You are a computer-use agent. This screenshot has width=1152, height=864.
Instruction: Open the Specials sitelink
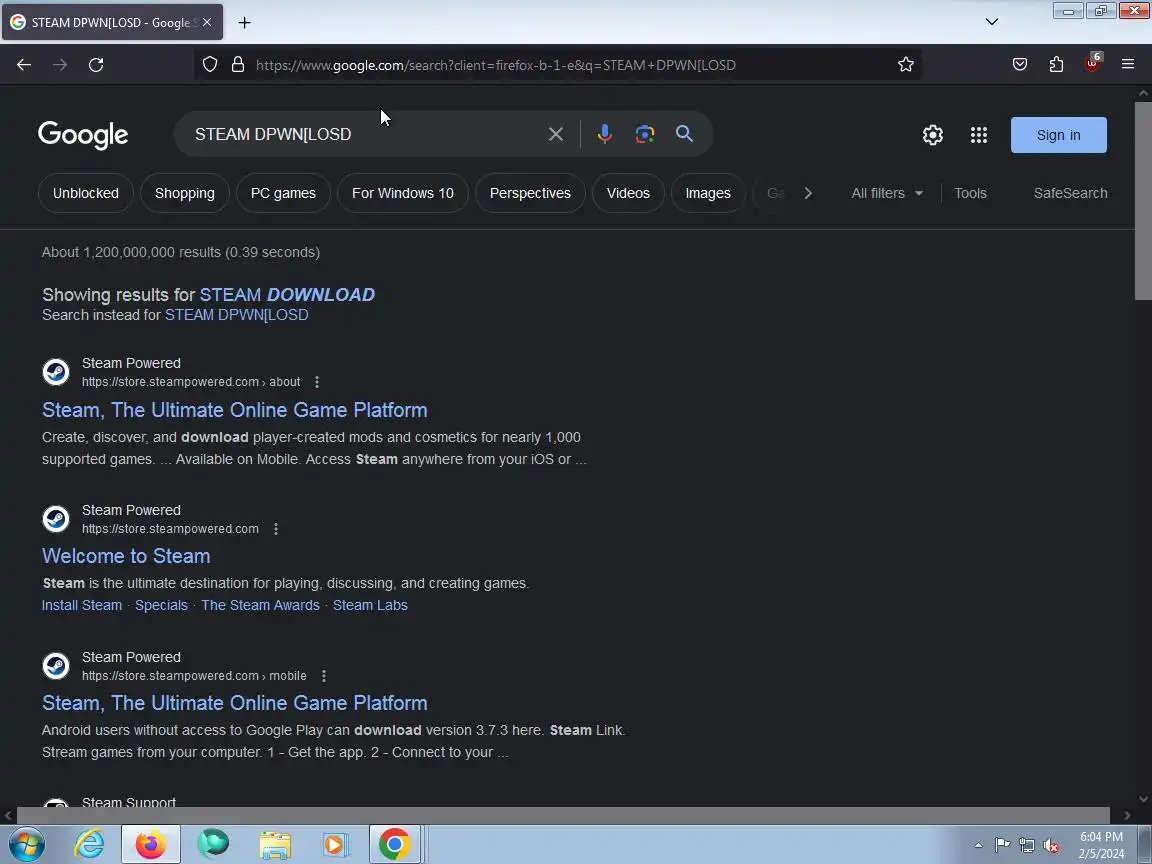162,605
